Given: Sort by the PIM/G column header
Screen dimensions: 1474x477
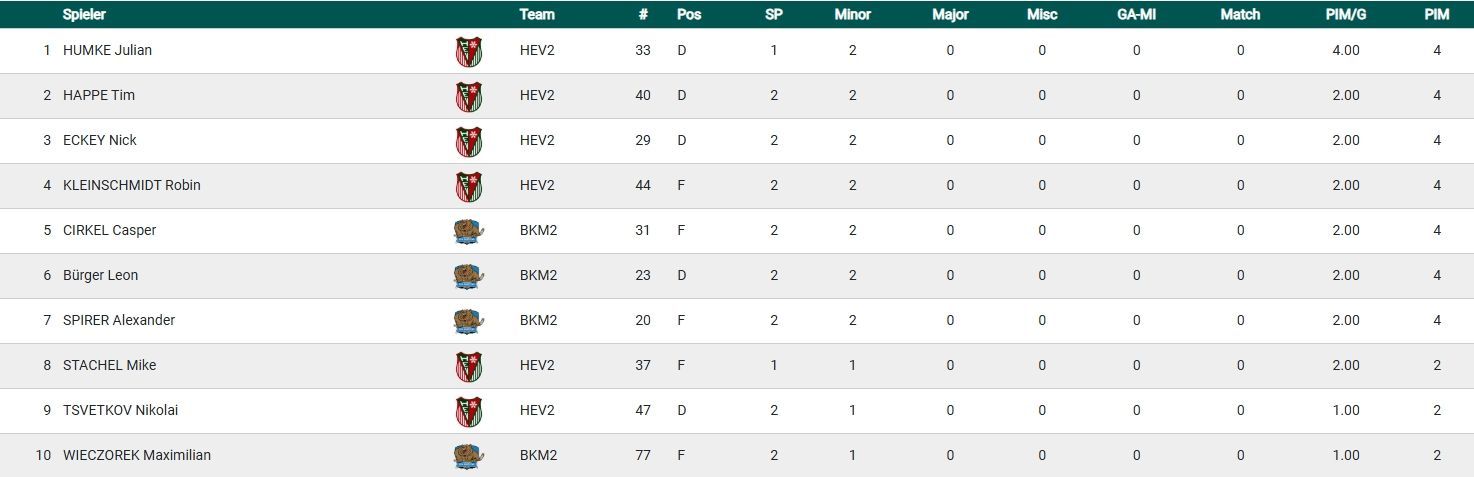Looking at the screenshot, I should (x=1345, y=15).
